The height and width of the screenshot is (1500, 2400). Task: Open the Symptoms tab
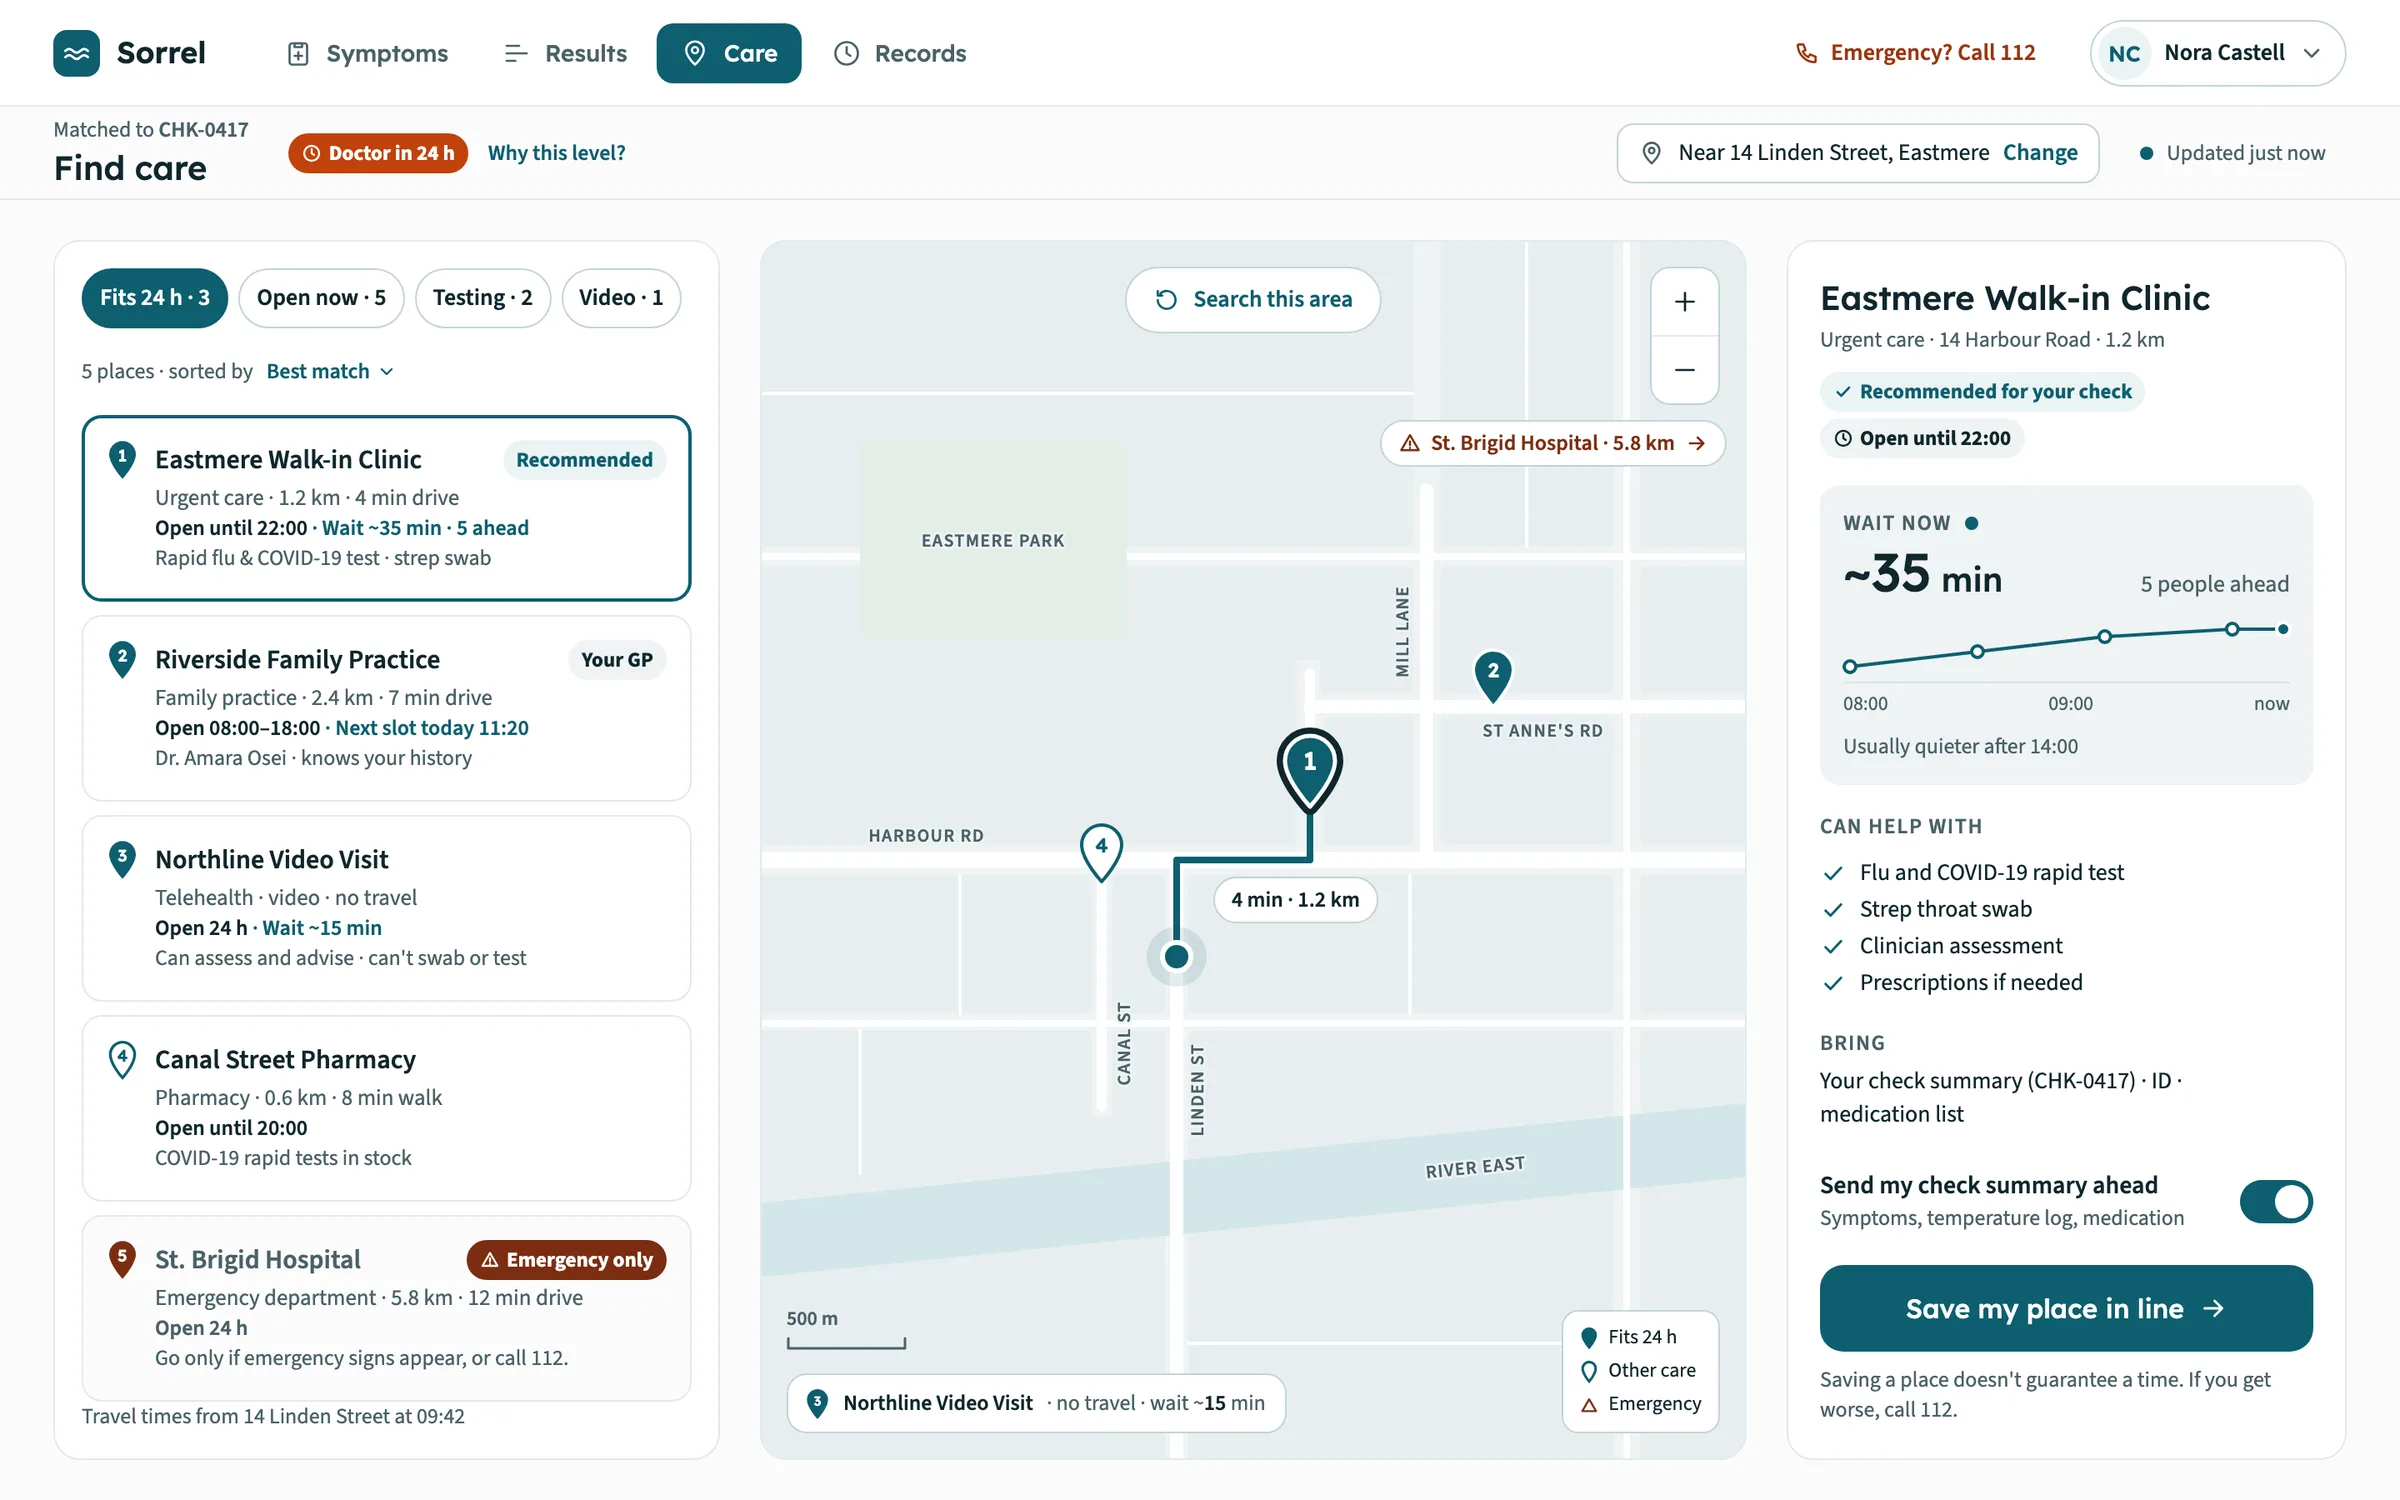click(x=367, y=53)
